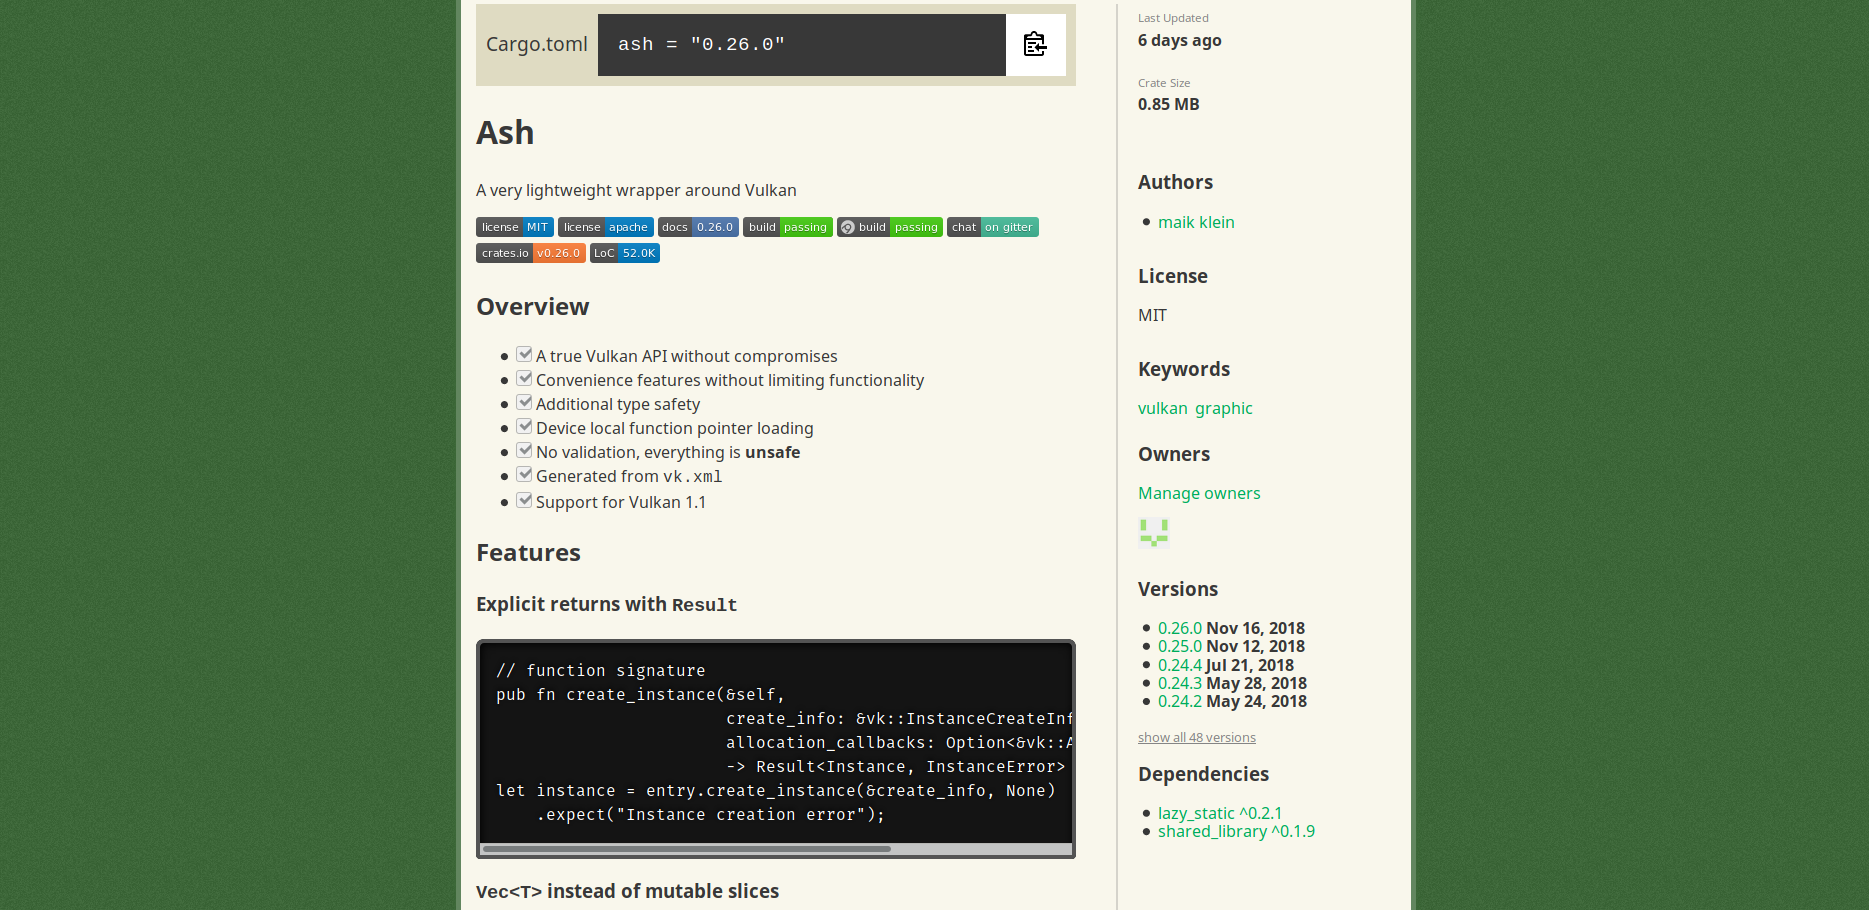Click the 'Explicit returns with Result' heading
The image size is (1869, 910).
click(x=606, y=604)
